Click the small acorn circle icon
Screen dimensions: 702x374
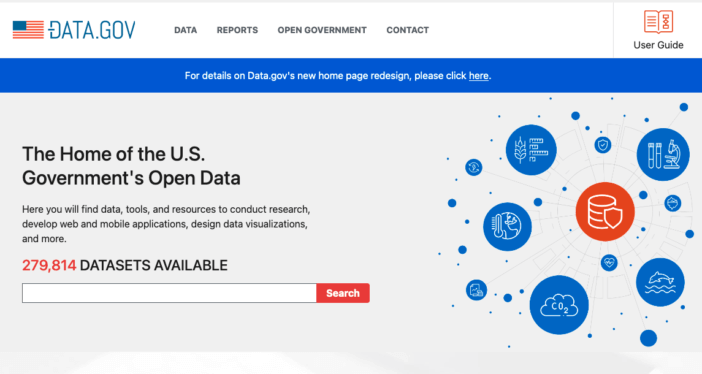672,203
